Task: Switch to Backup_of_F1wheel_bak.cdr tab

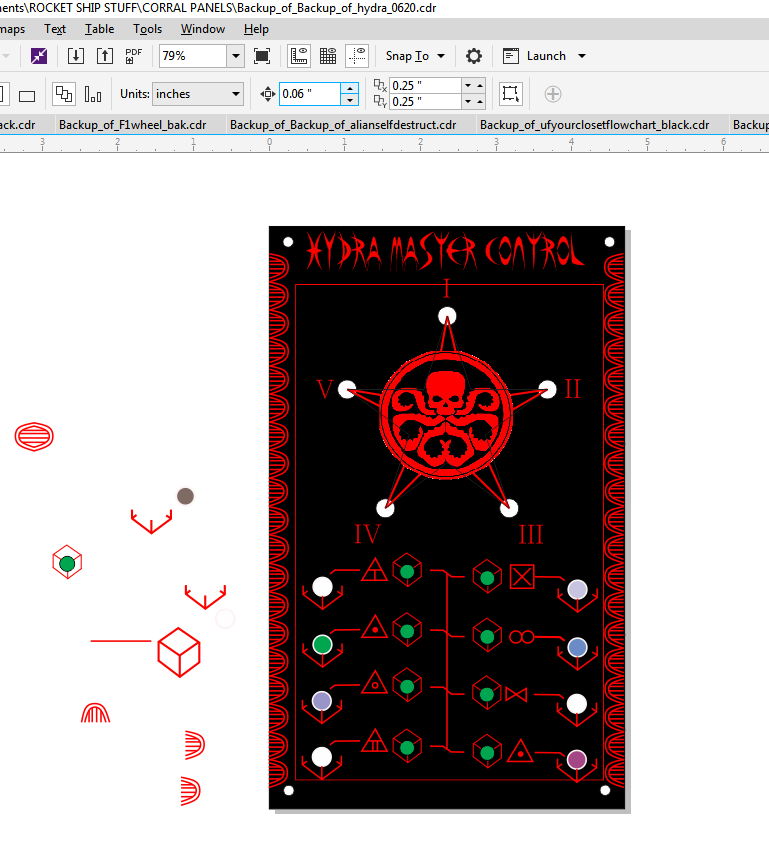Action: tap(132, 125)
